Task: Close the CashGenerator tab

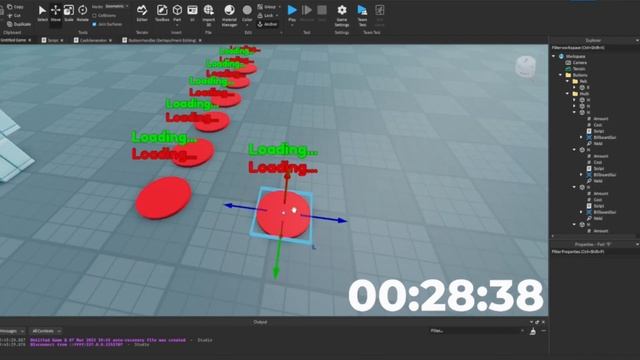Action: point(111,40)
